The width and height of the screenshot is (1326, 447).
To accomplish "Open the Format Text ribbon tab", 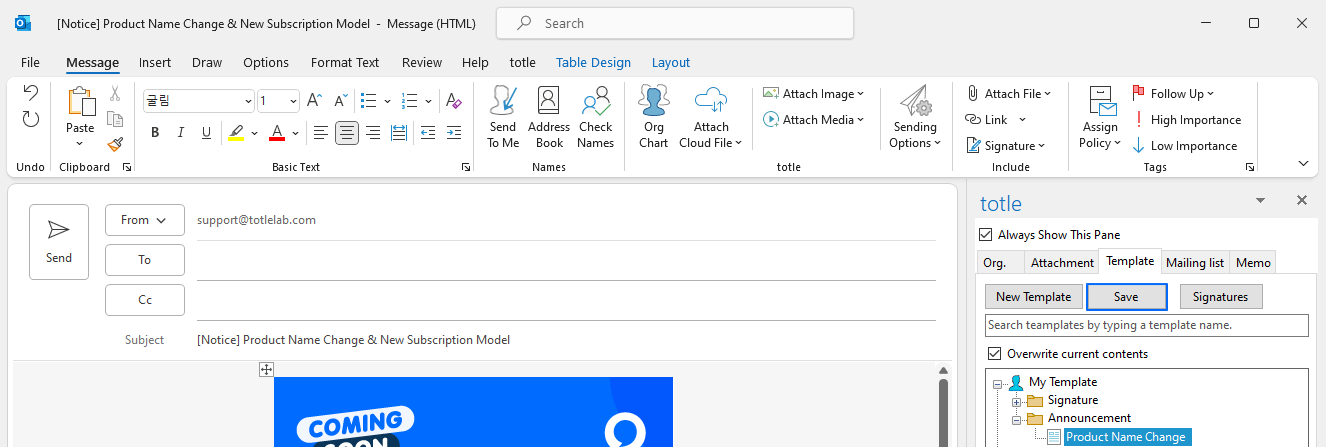I will click(345, 62).
